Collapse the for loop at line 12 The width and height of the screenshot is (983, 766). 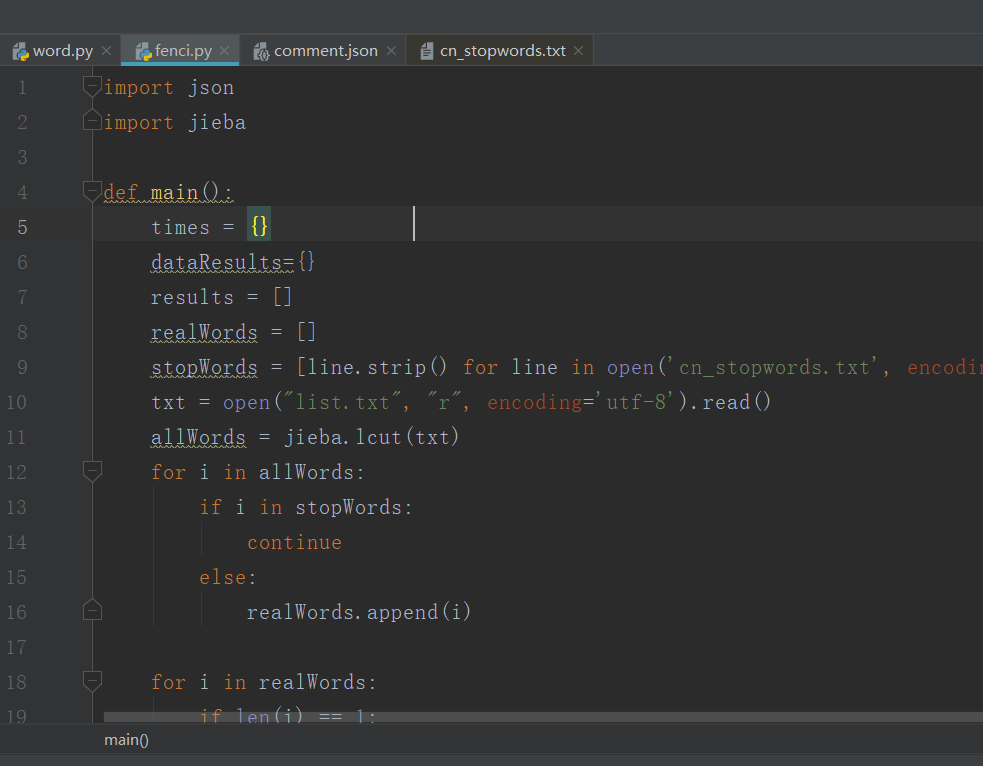(x=92, y=471)
